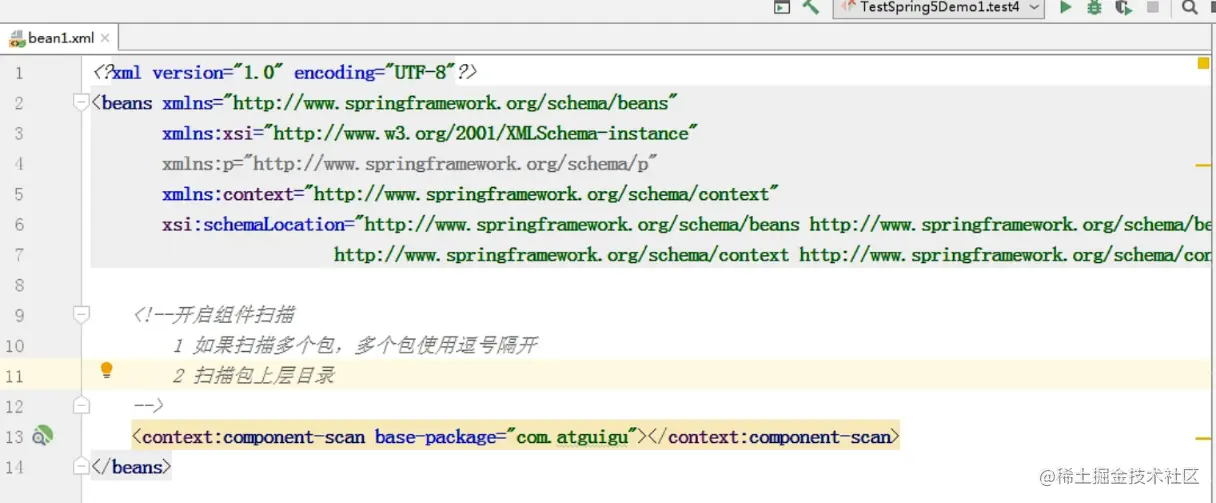Viewport: 1216px width, 503px height.
Task: Click the terminal window icon in toolbar
Action: [x=782, y=7]
